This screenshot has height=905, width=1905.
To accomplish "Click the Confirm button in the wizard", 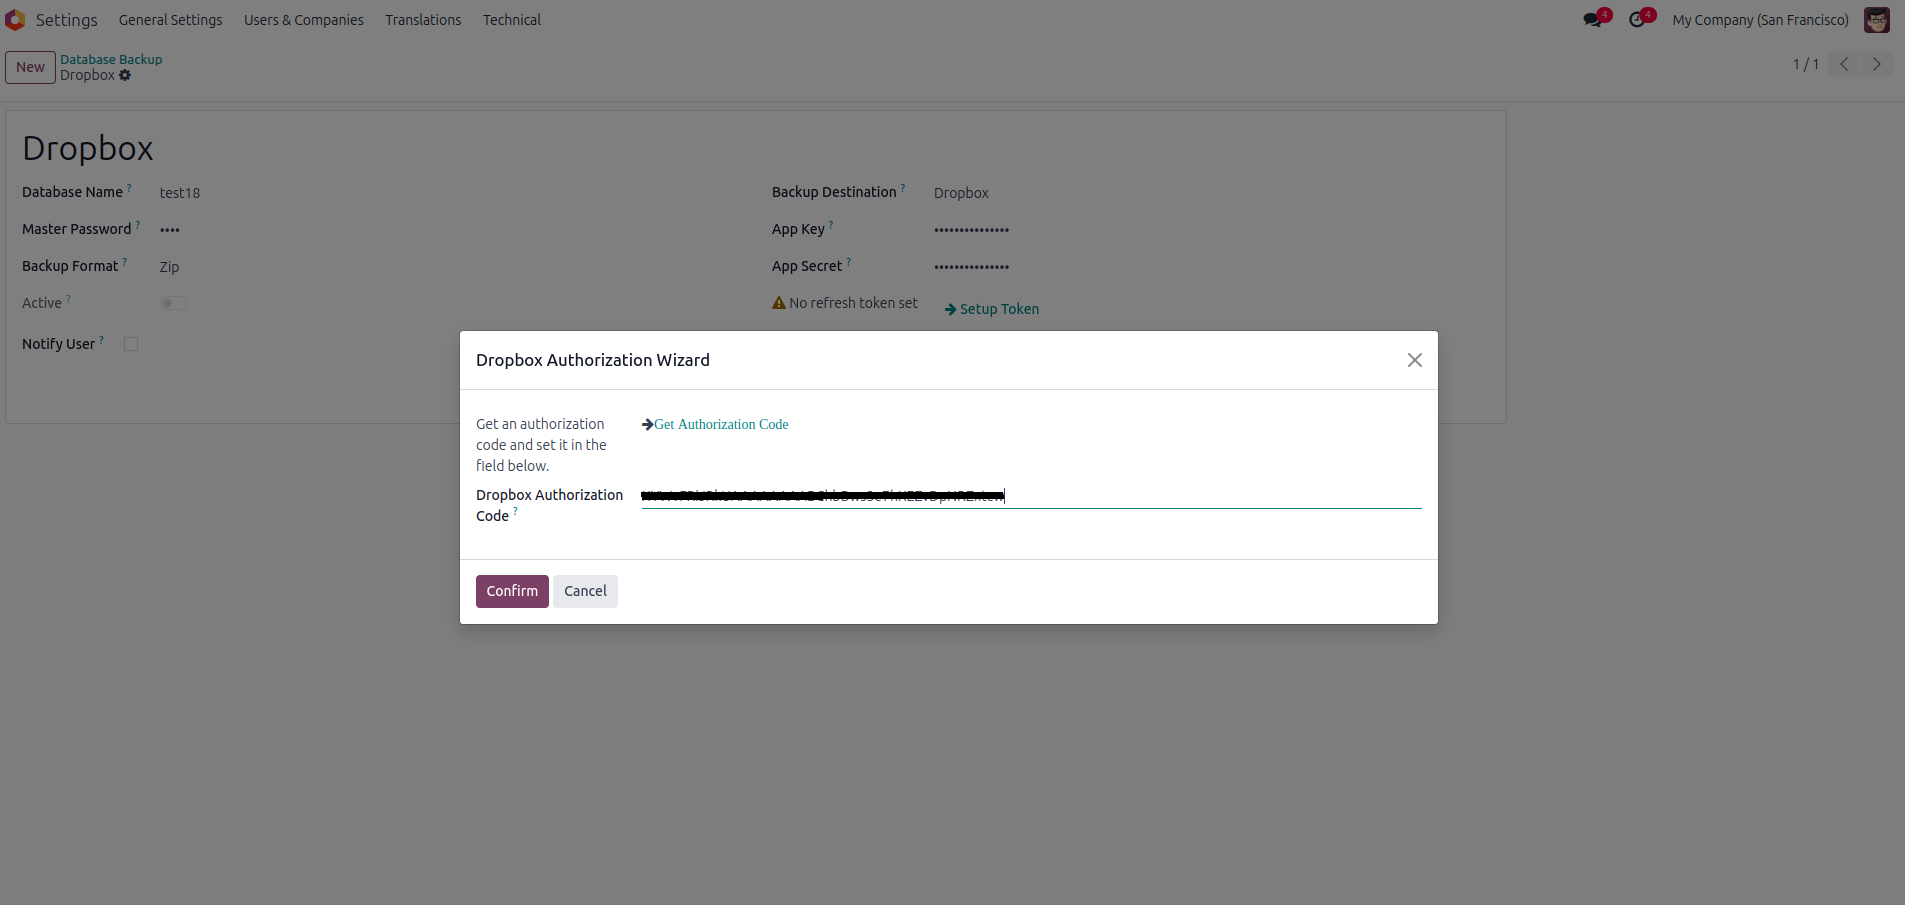I will point(512,591).
